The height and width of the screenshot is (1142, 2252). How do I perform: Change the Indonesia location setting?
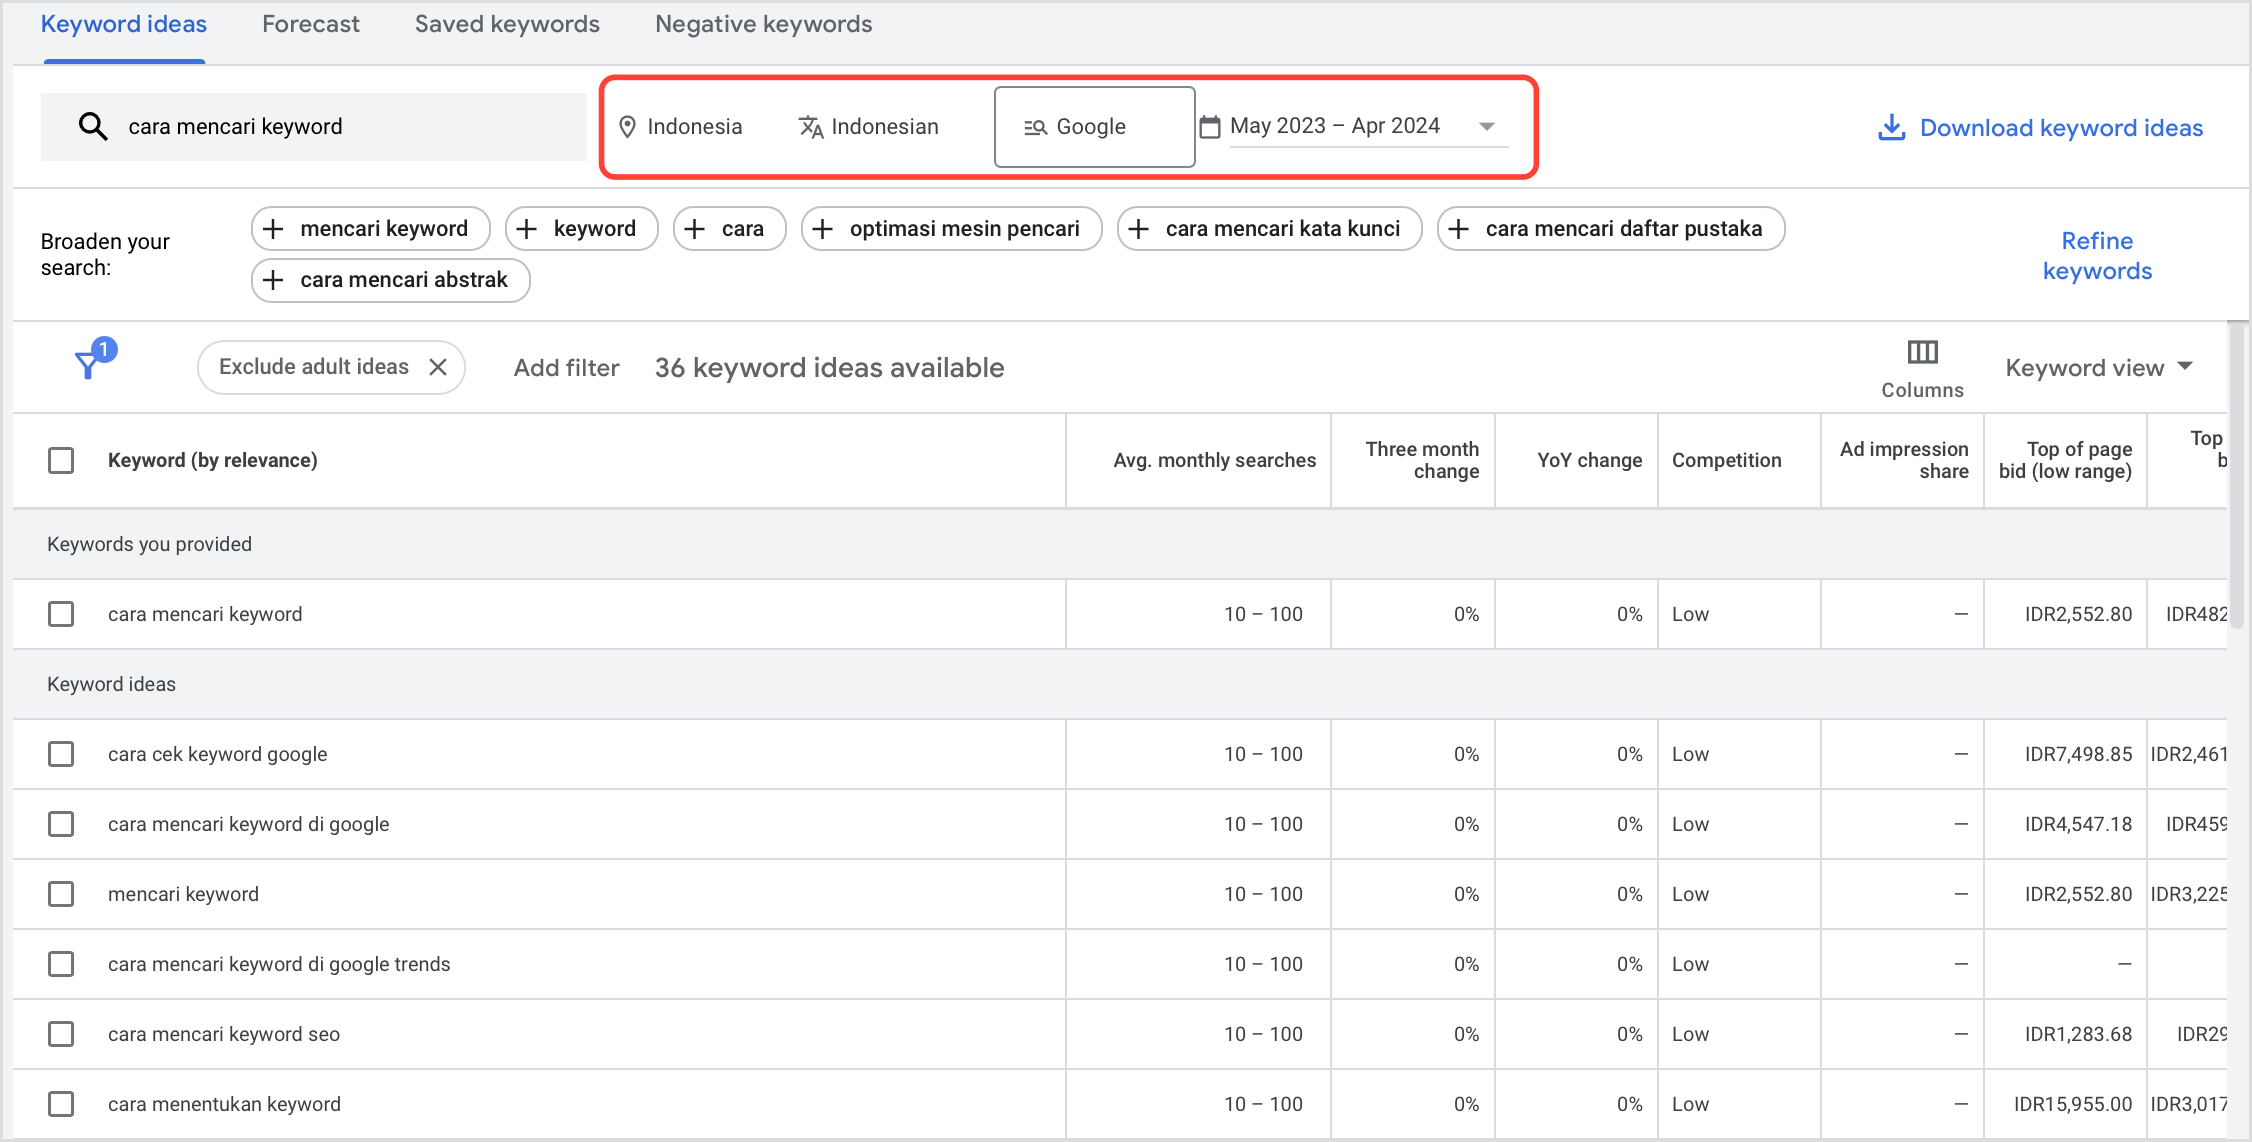click(x=681, y=127)
